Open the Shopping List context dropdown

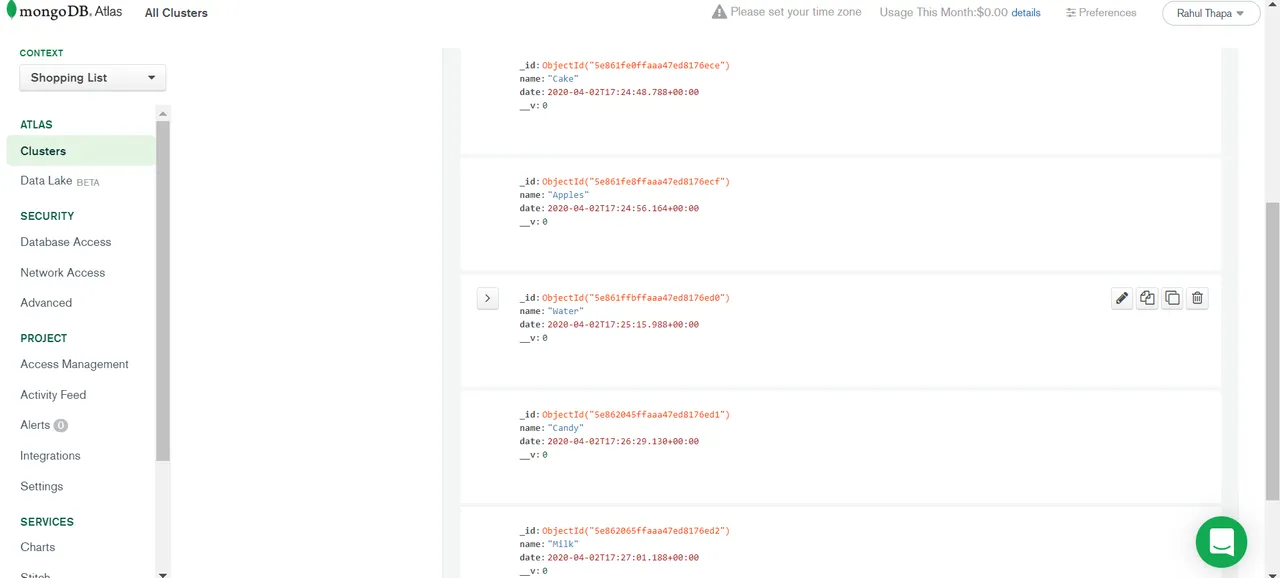pos(93,78)
